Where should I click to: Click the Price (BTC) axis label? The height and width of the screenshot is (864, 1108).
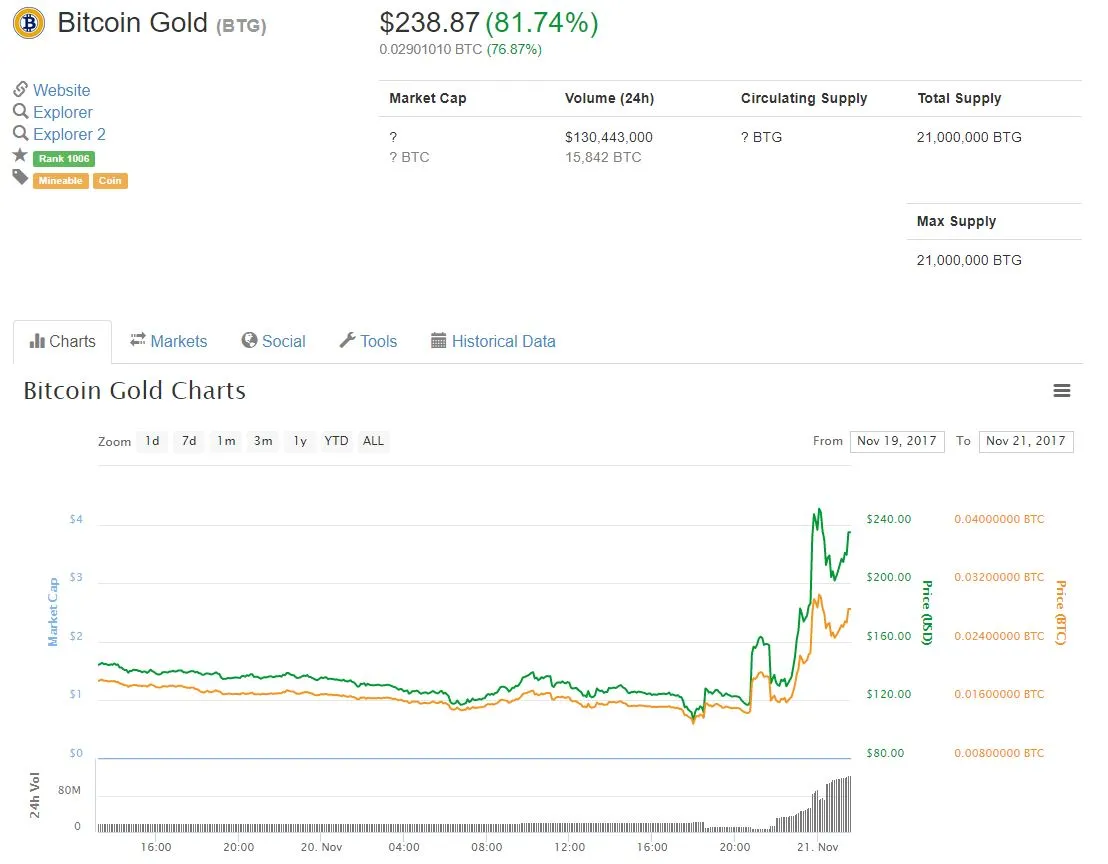tap(1060, 613)
